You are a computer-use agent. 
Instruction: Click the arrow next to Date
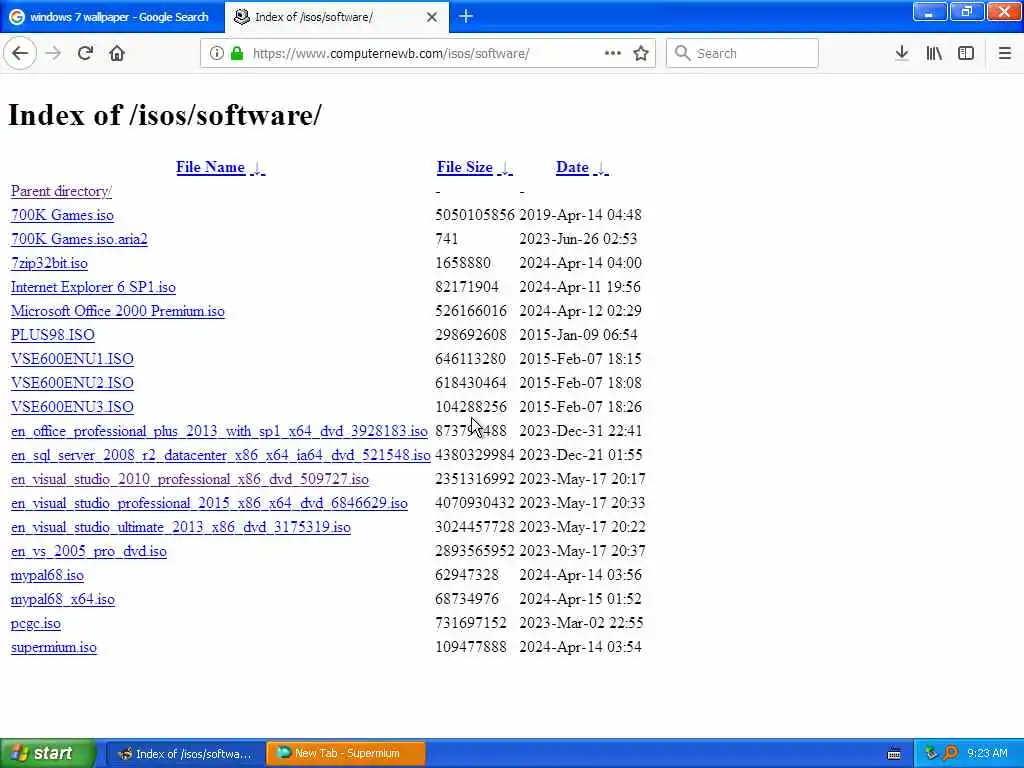pos(601,168)
